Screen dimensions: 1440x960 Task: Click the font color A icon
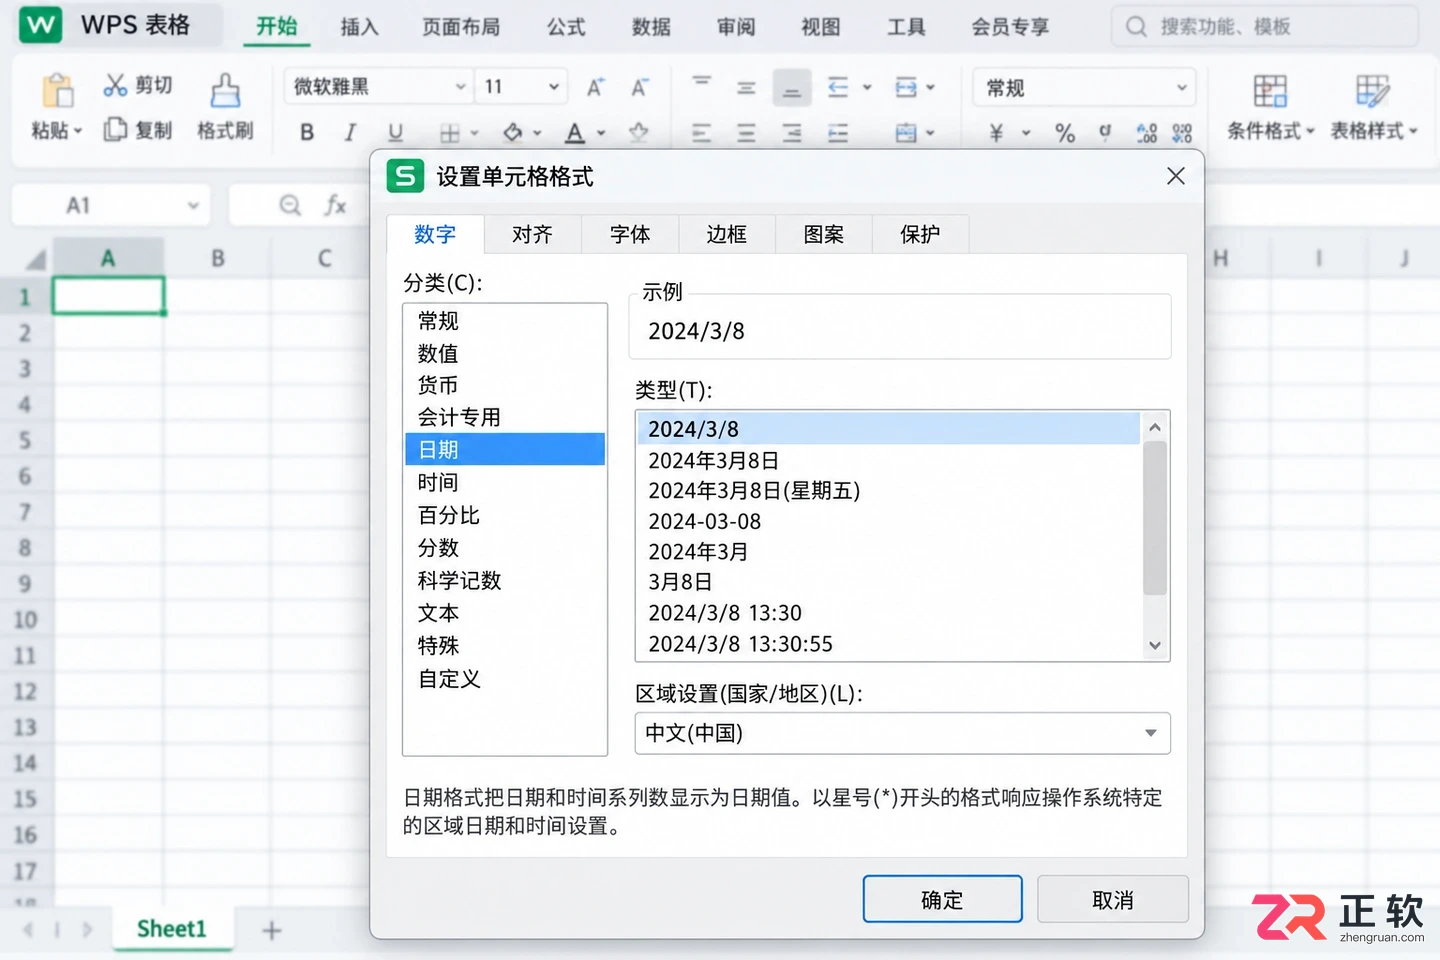pos(574,132)
